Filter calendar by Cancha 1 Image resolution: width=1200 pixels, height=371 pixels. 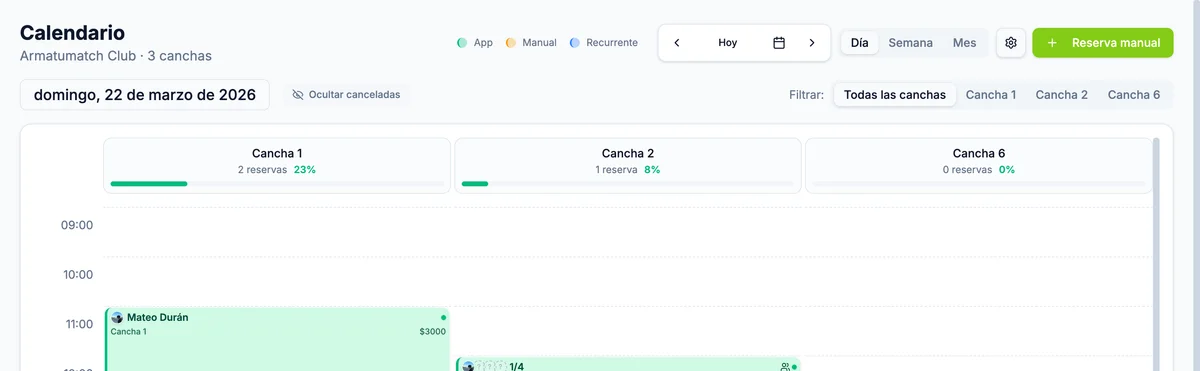991,95
